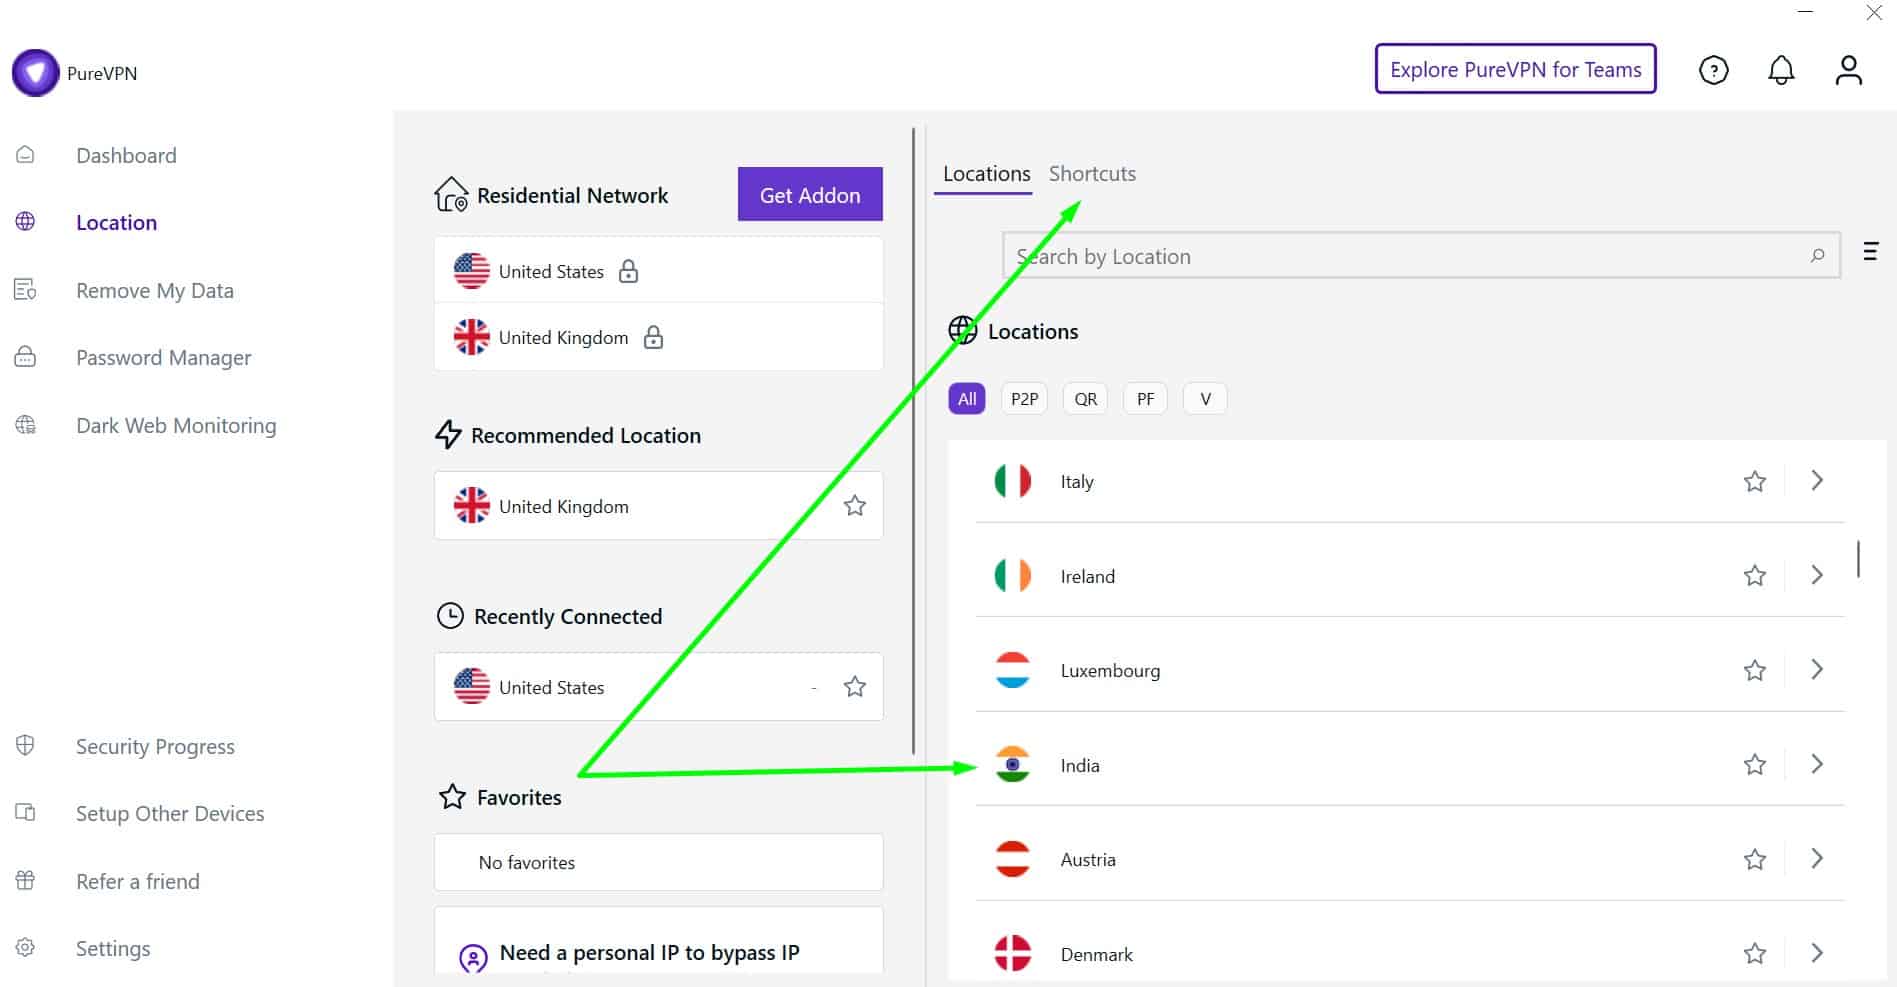Expand Denmark's city list chevron
Viewport: 1897px width, 987px height.
point(1817,953)
